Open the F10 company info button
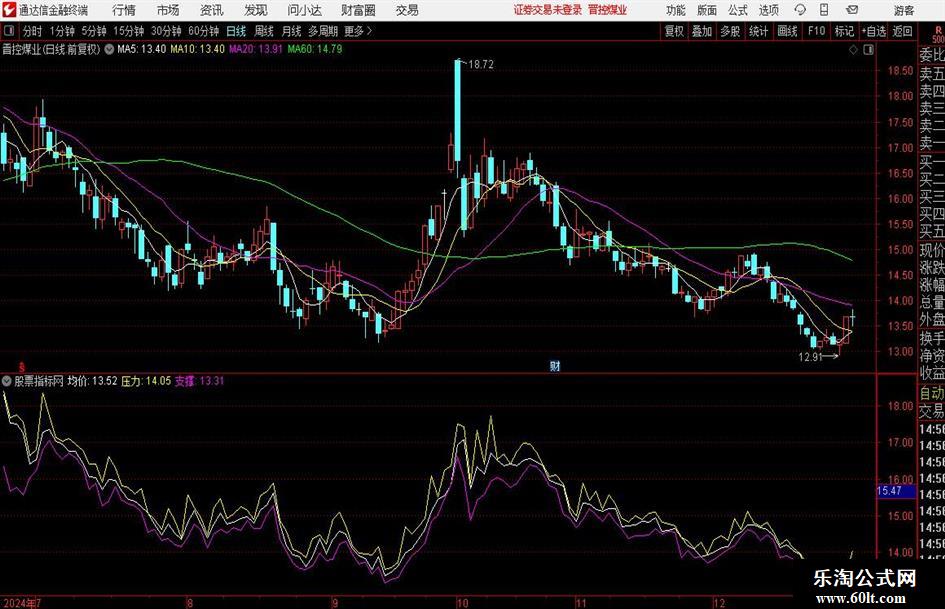 pyautogui.click(x=816, y=31)
